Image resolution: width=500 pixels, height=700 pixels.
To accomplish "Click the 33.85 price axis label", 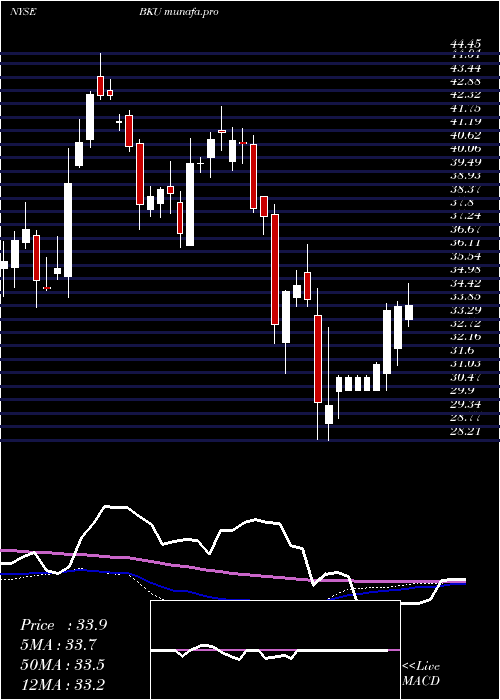I will coord(466,296).
